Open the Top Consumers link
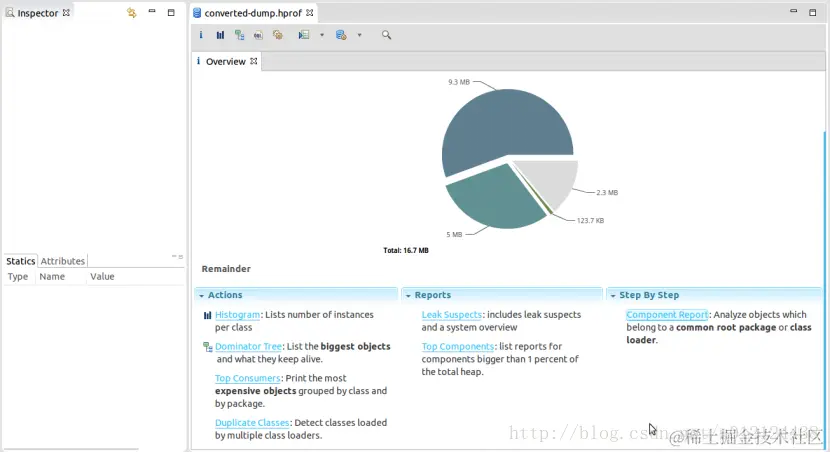This screenshot has width=830, height=453. click(247, 378)
